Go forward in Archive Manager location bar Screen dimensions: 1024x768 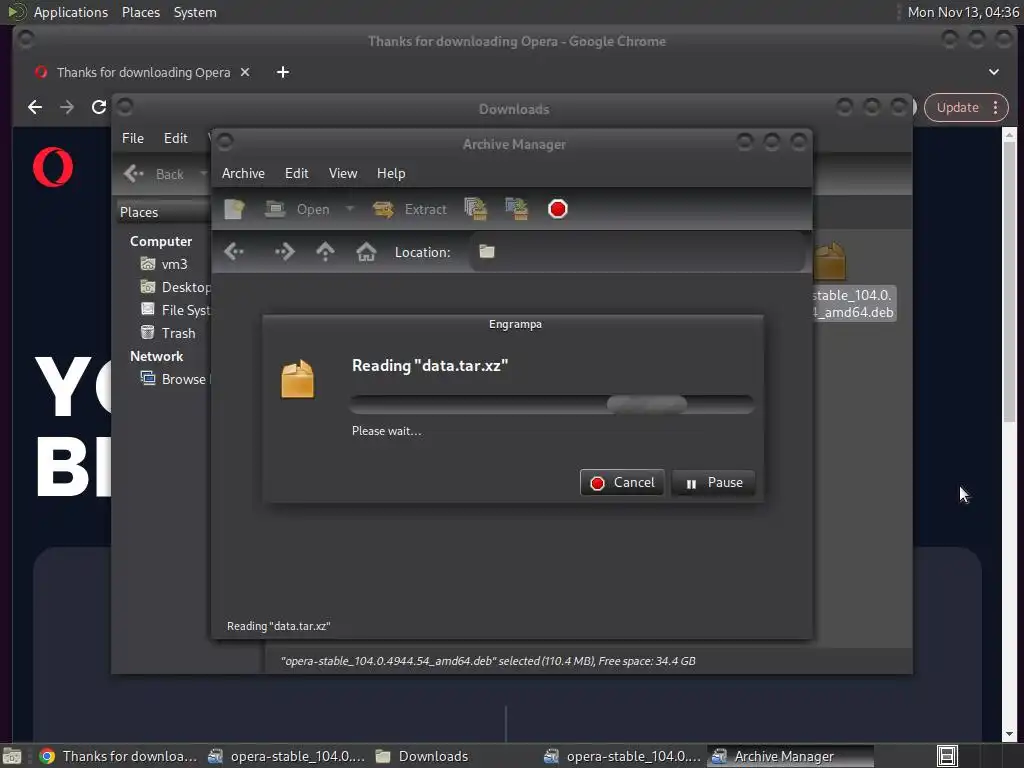click(285, 251)
